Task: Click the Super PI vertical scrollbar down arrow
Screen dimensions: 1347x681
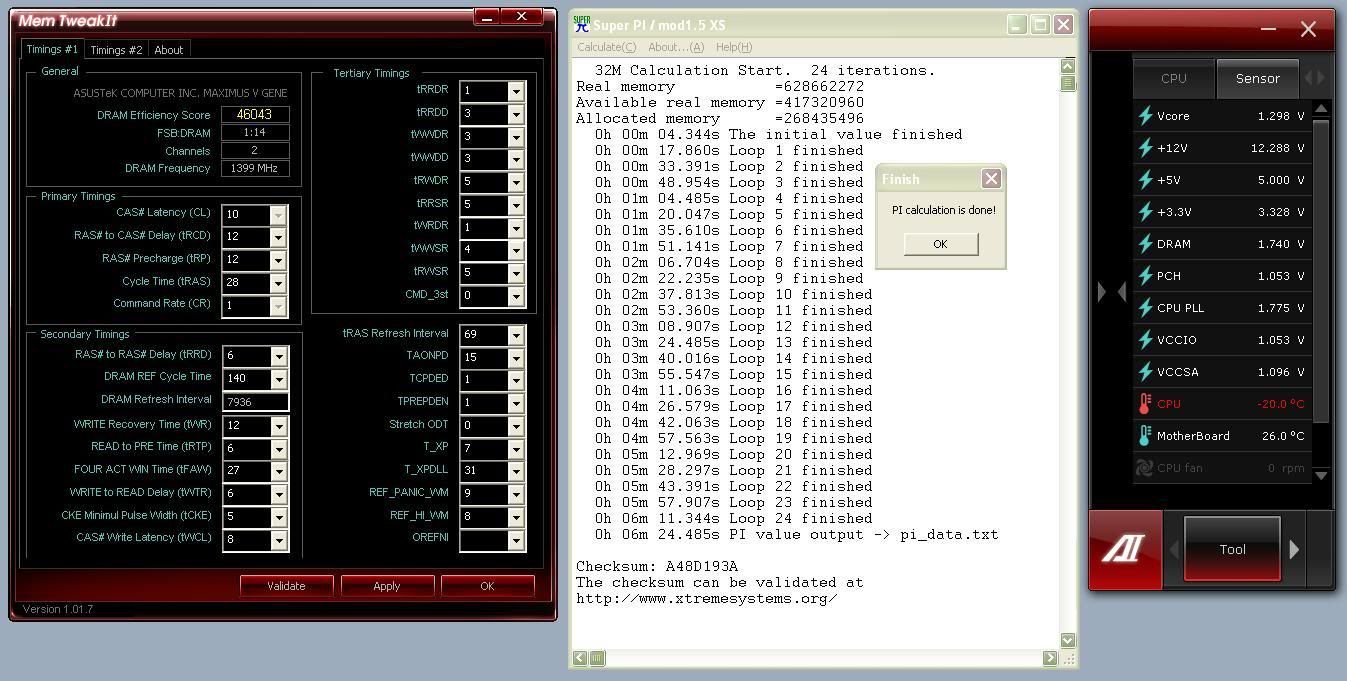Action: pyautogui.click(x=1068, y=640)
